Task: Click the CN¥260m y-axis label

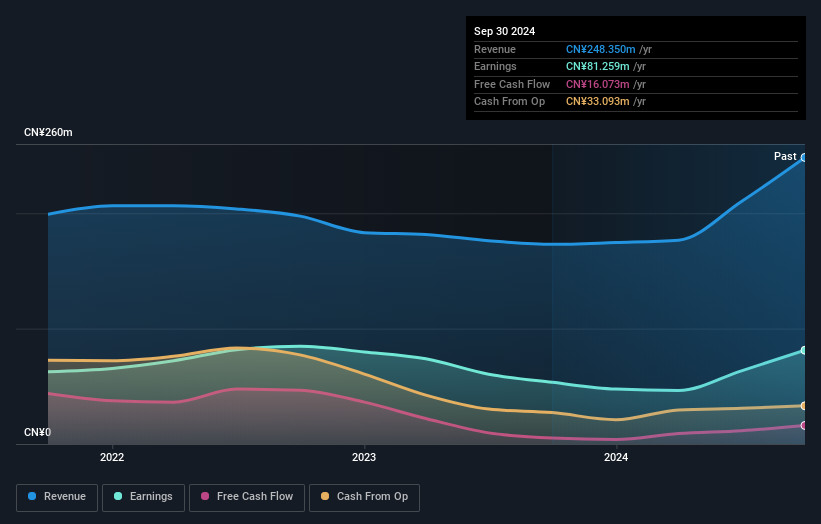Action: 48,132
